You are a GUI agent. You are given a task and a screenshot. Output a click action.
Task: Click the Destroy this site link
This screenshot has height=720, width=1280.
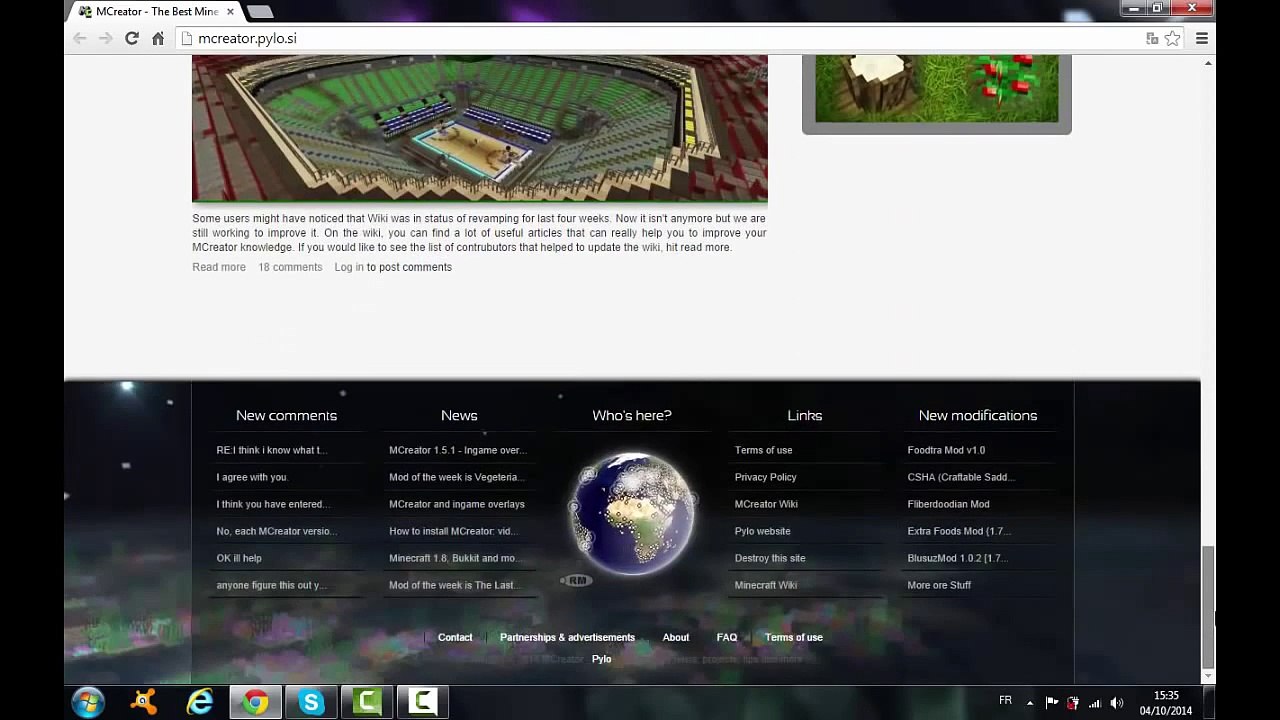(770, 558)
